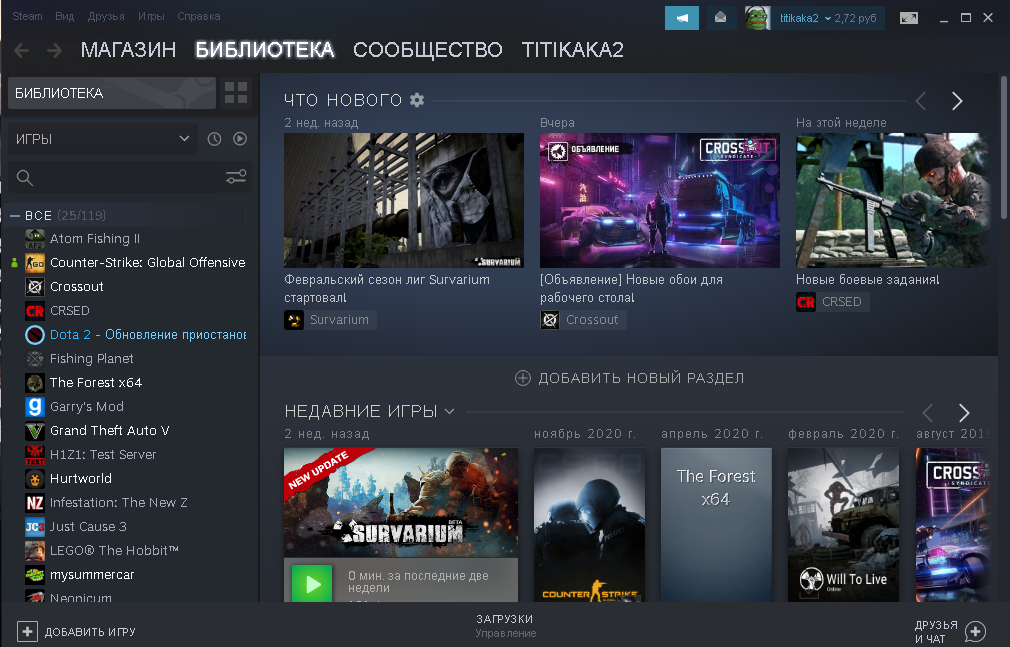Viewport: 1010px width, 647px height.
Task: Open Friends and Chat plus icon
Action: click(975, 632)
